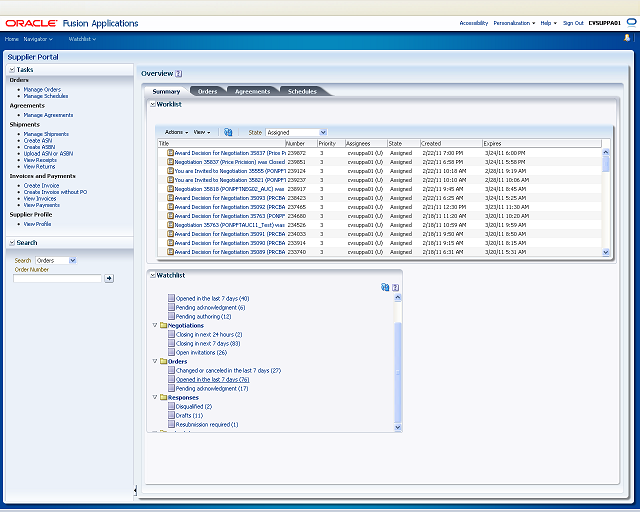Switch to the Schedules tab

[302, 91]
